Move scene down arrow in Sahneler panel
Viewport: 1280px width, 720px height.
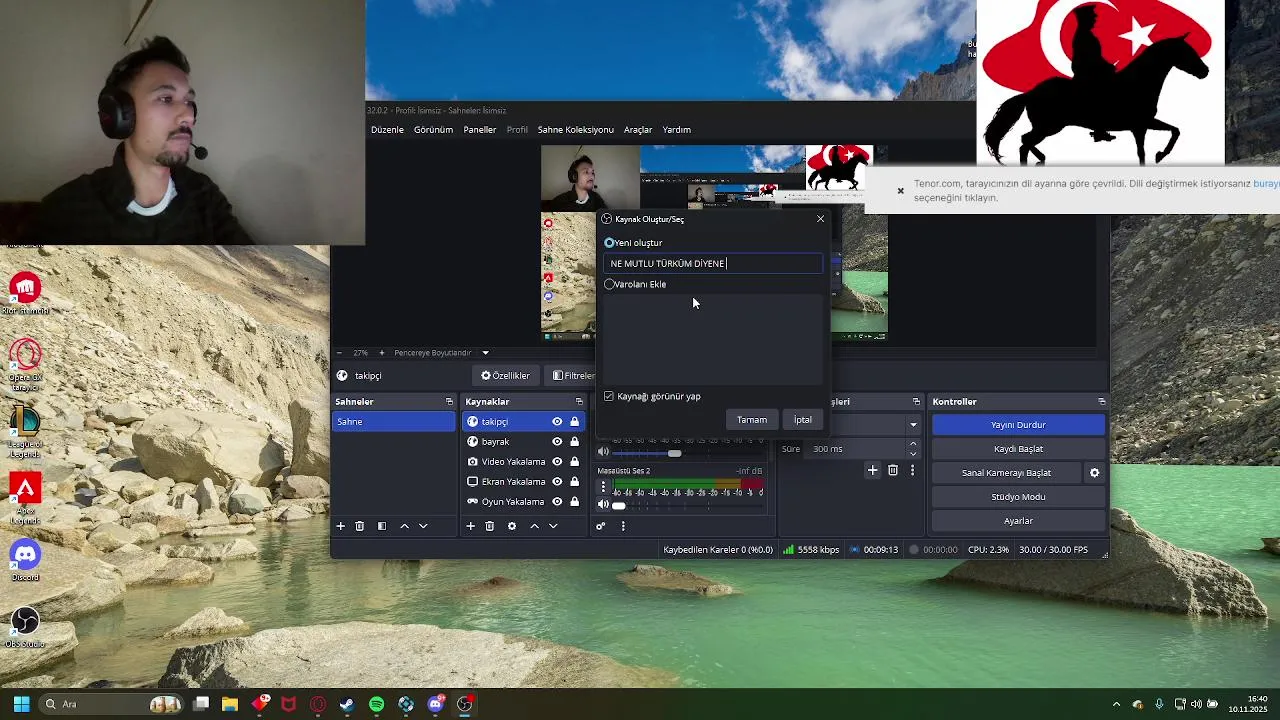(x=423, y=526)
